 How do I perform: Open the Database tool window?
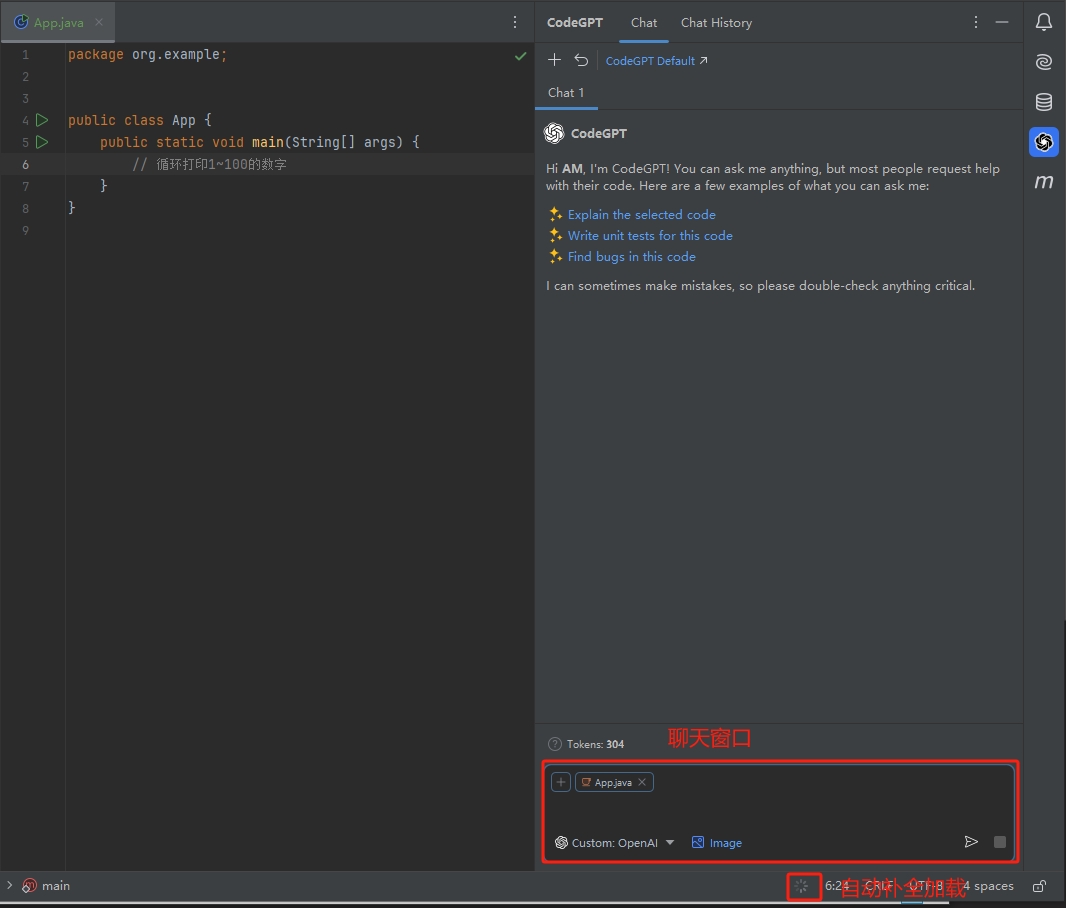pyautogui.click(x=1044, y=102)
